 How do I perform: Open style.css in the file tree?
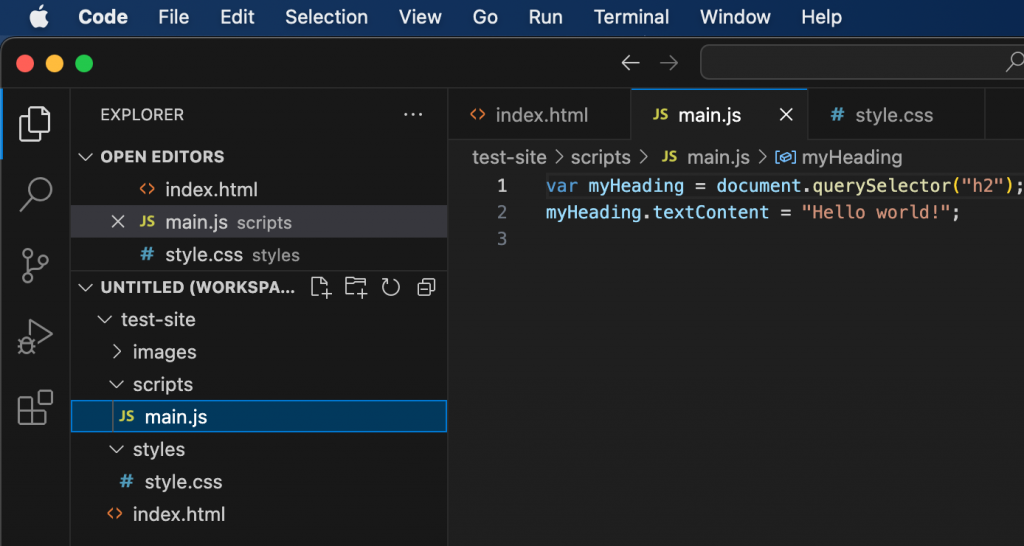pos(183,482)
